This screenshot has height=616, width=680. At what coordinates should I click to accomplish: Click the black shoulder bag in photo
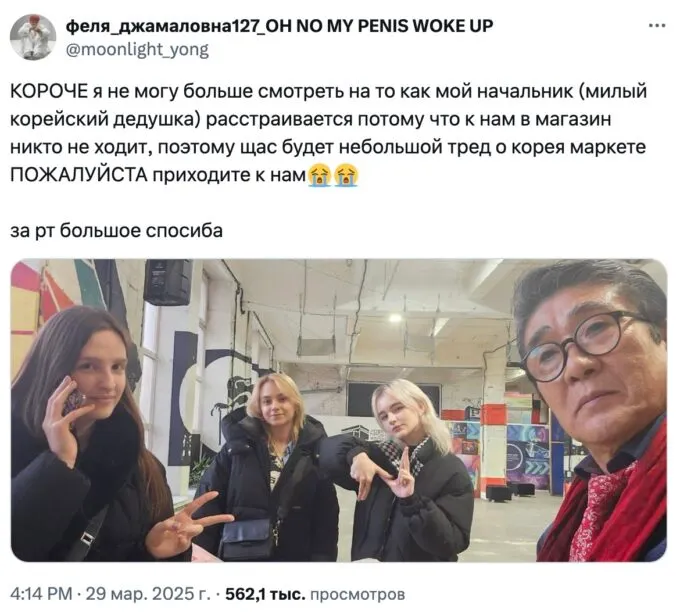coord(247,539)
